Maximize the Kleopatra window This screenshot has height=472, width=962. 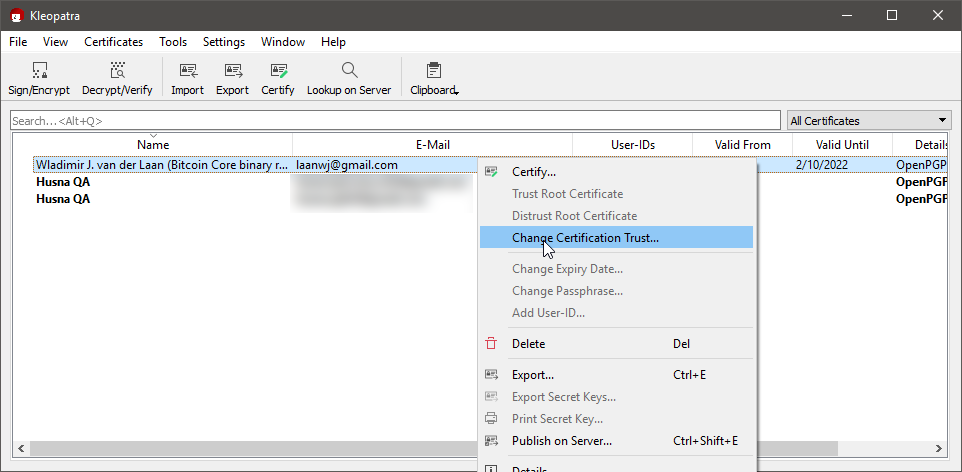tap(892, 15)
